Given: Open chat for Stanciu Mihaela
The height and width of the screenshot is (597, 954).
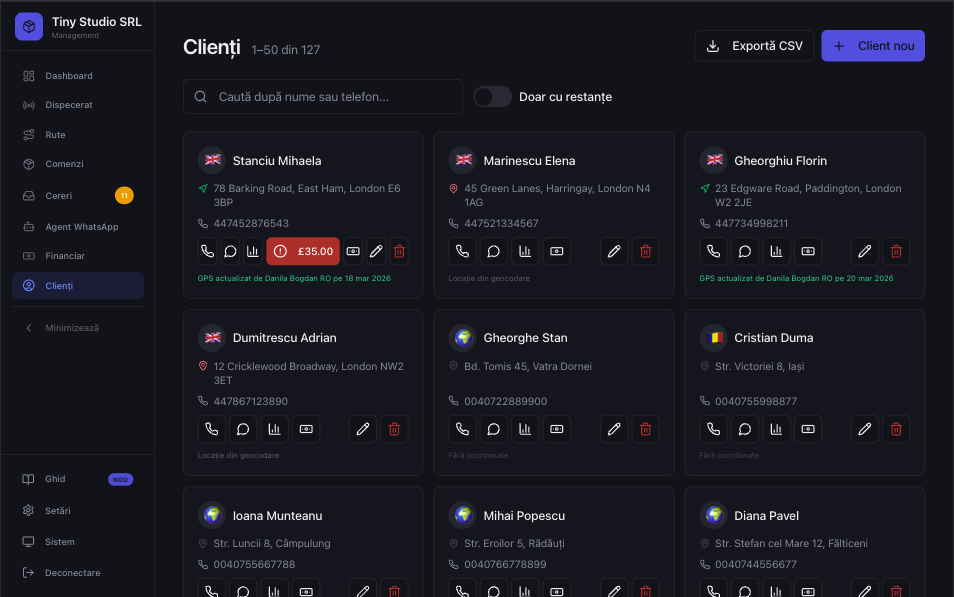Looking at the screenshot, I should [x=230, y=251].
